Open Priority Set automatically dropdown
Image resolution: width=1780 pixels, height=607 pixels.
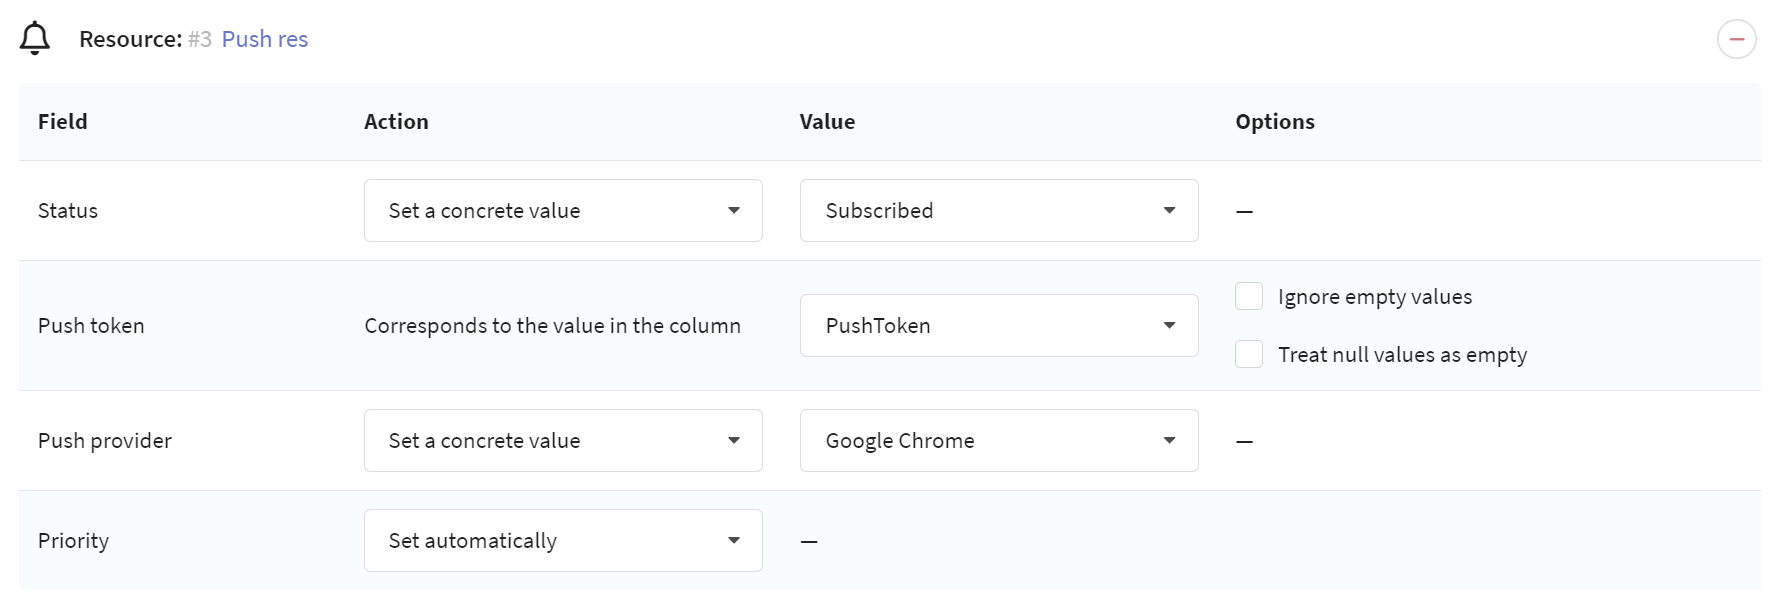coord(563,540)
